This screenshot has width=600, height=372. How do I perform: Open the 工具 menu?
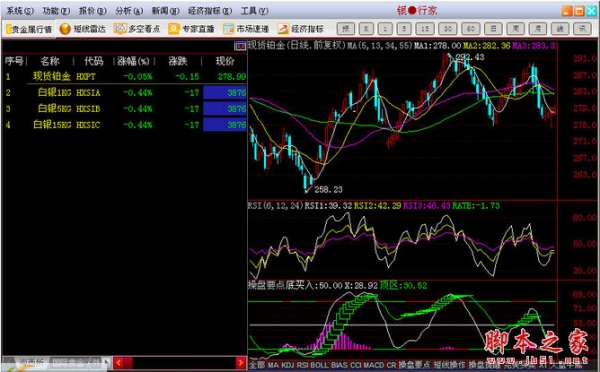254,11
